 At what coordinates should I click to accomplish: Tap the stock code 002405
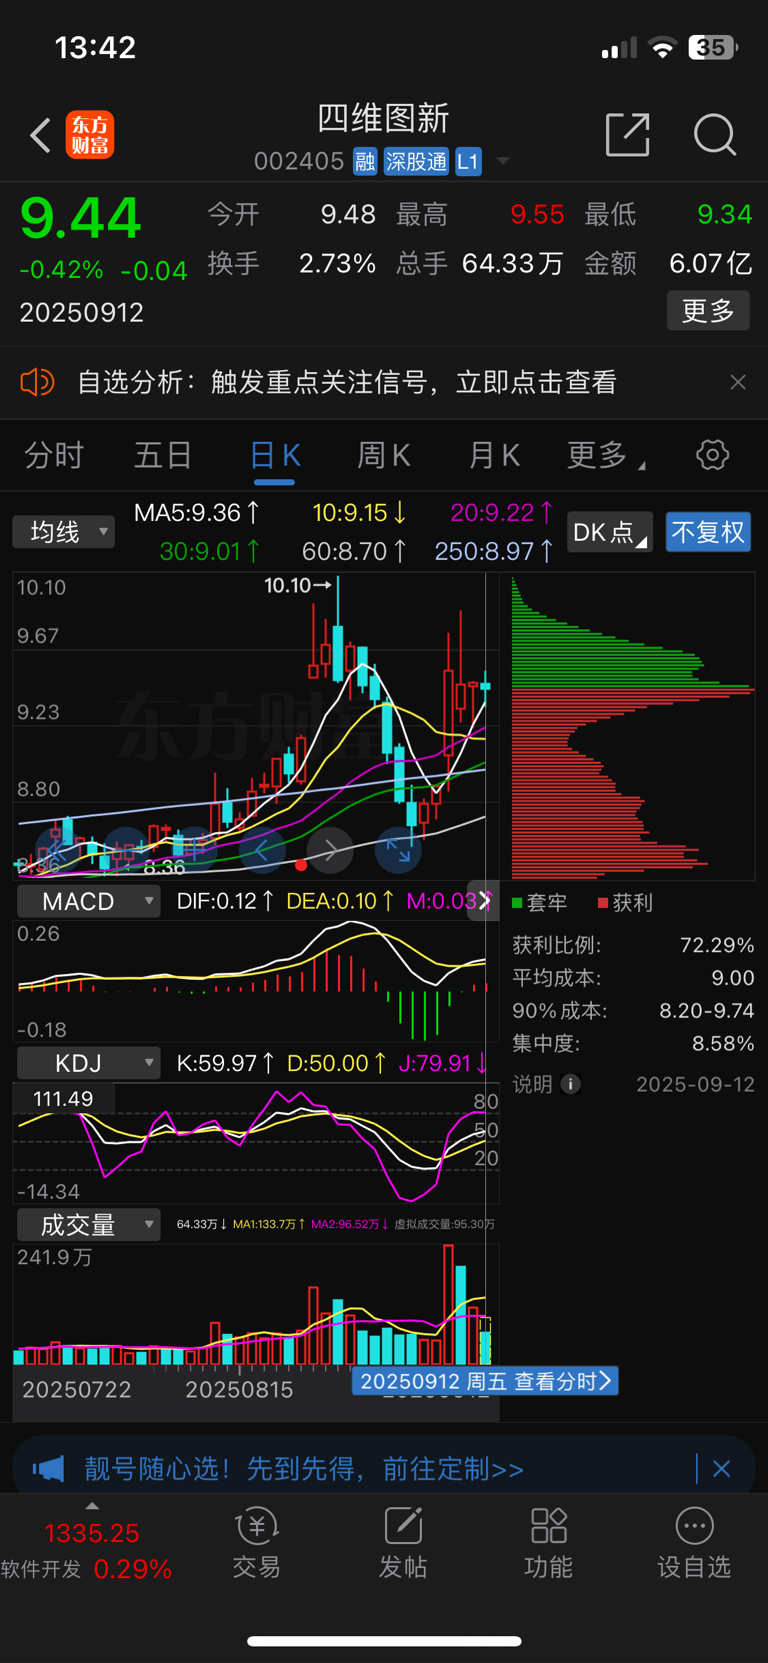click(x=299, y=161)
